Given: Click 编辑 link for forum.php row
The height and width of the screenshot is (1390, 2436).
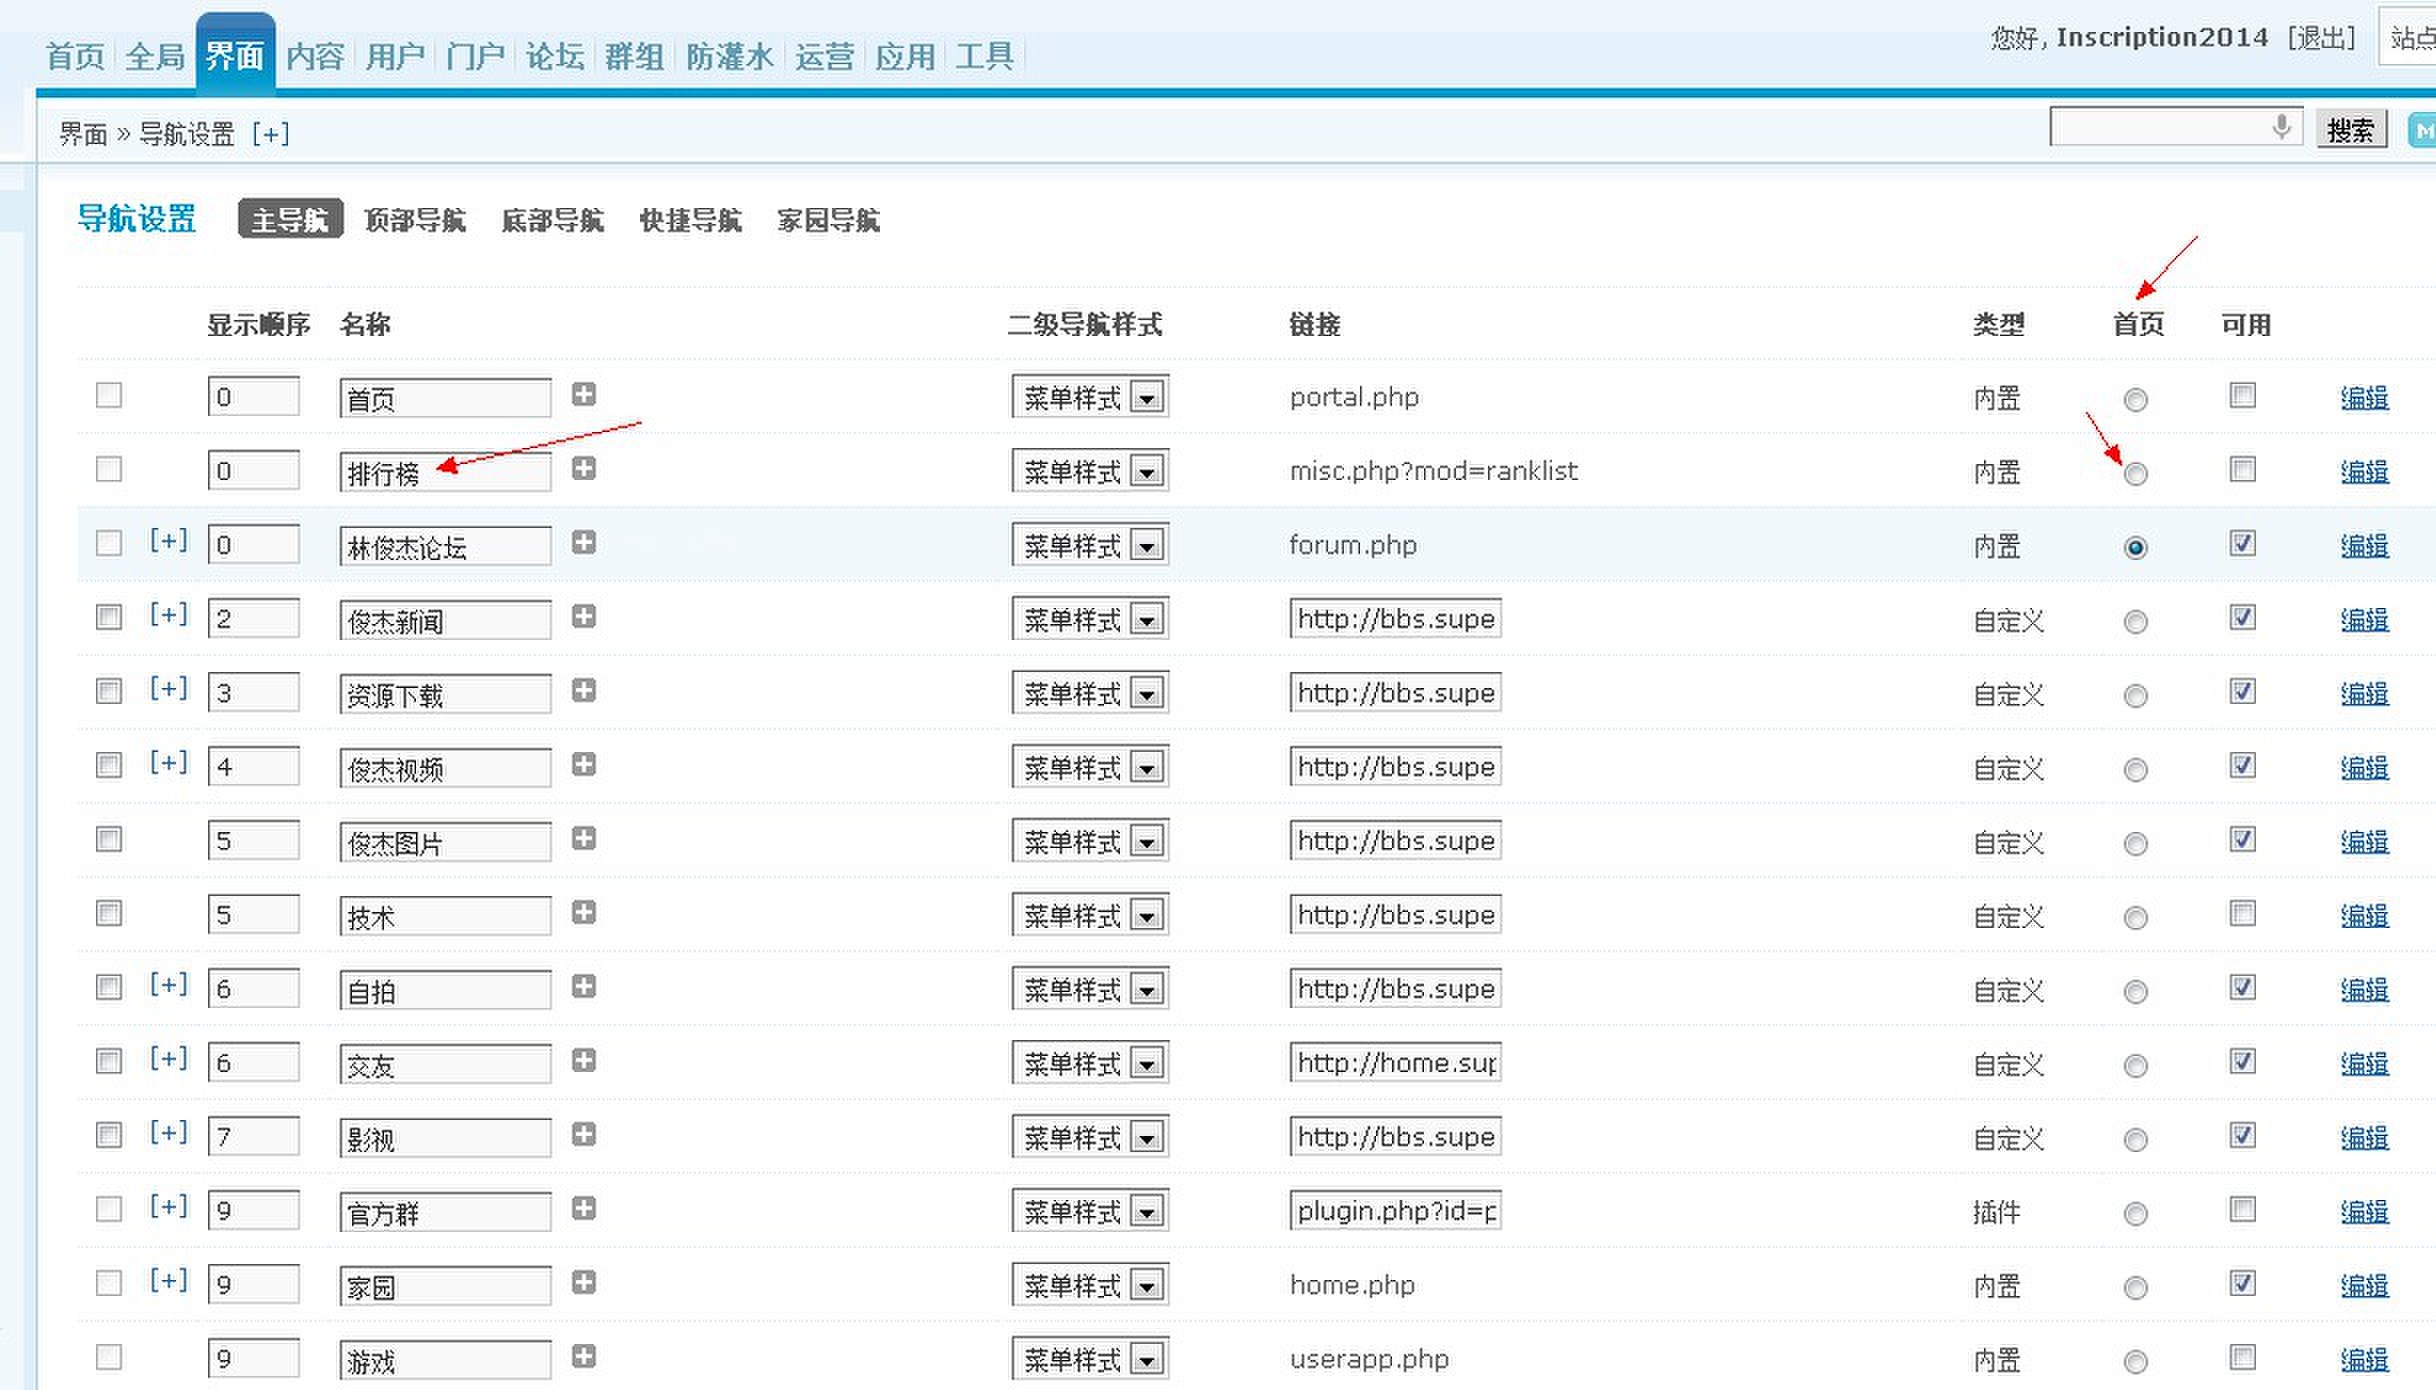Looking at the screenshot, I should tap(2364, 546).
